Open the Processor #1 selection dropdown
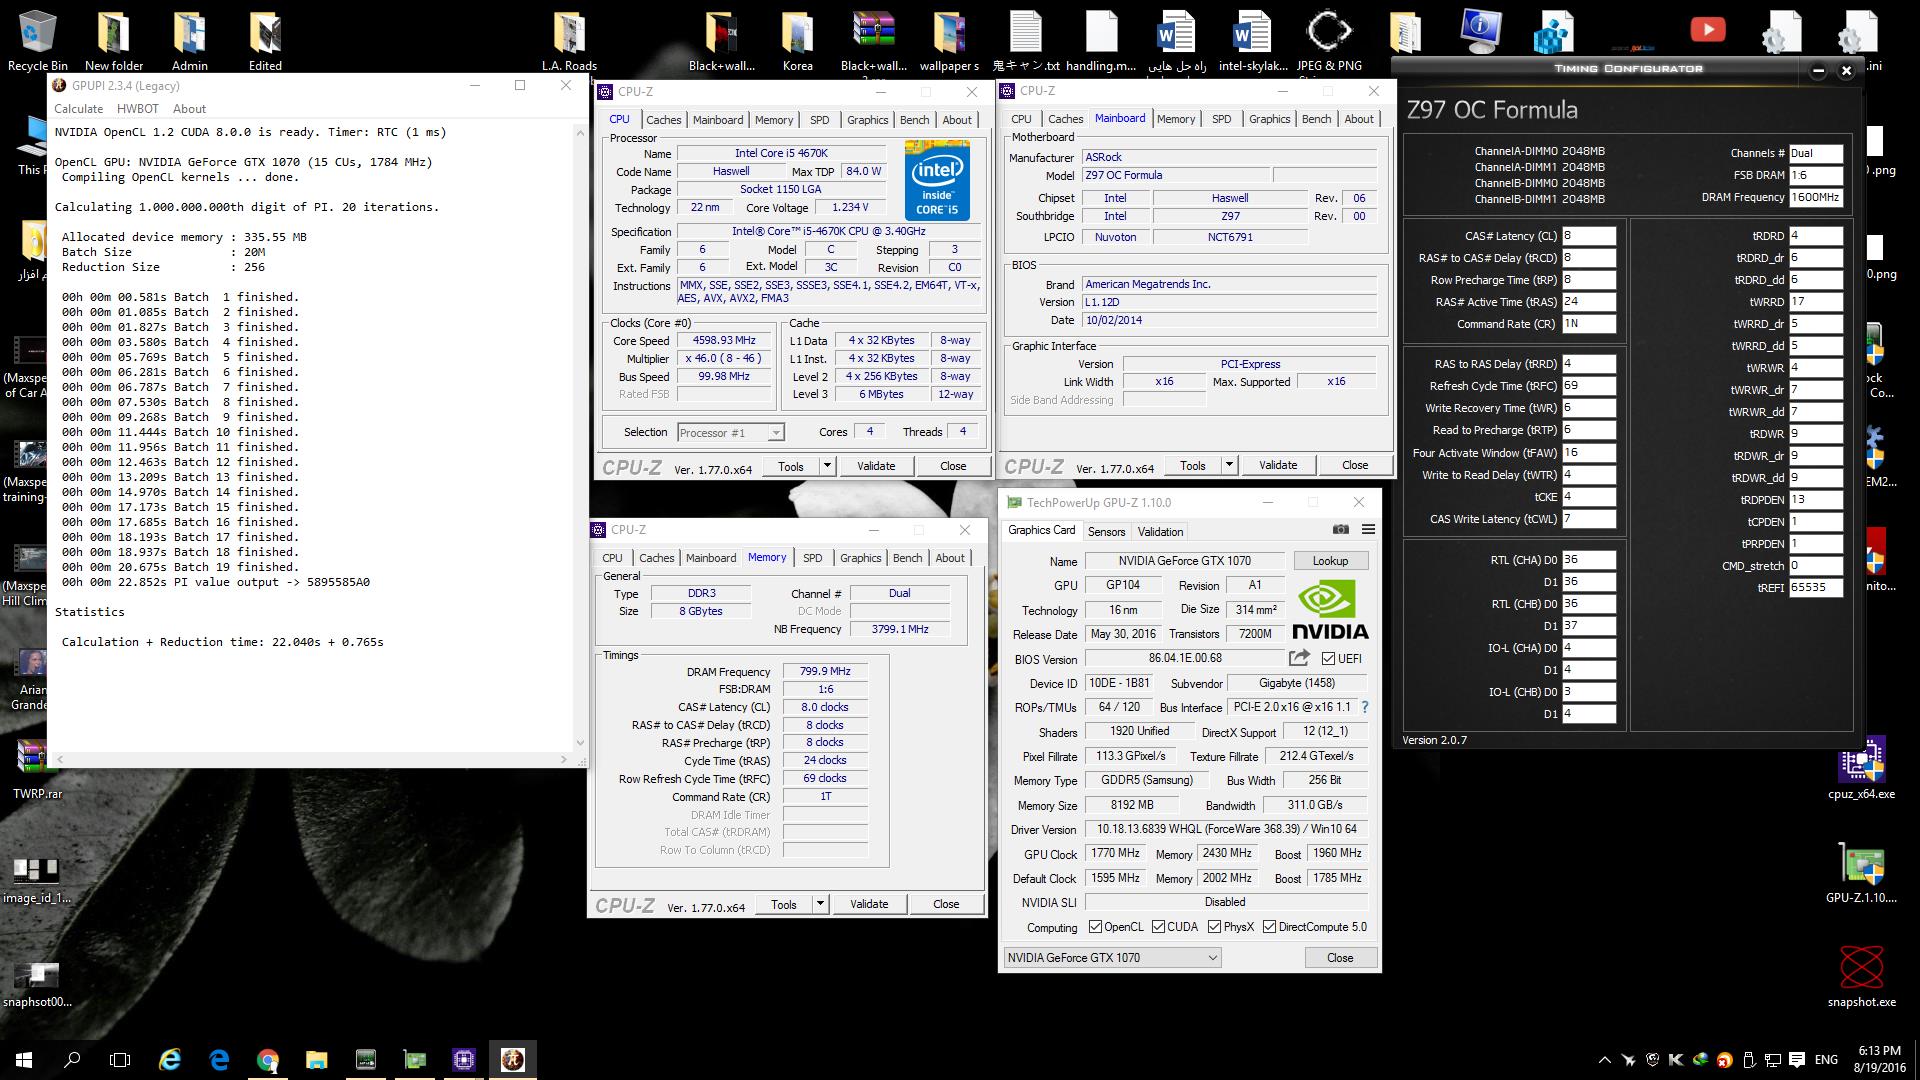1920x1080 pixels. 730,432
